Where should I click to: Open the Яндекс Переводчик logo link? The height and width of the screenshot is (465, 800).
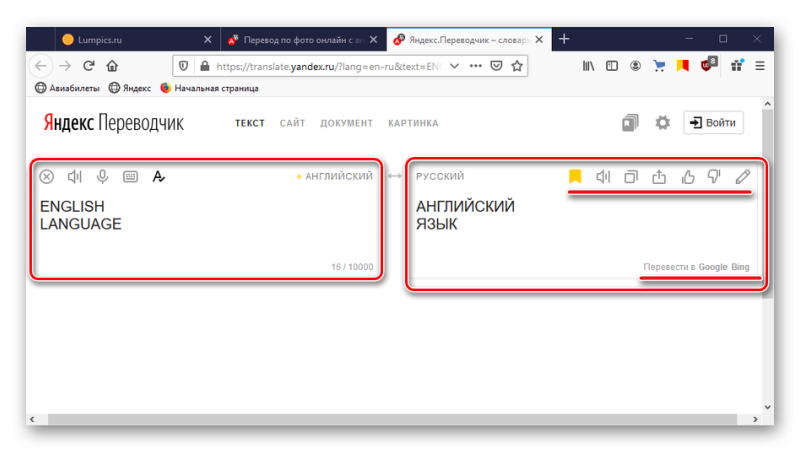[113, 123]
